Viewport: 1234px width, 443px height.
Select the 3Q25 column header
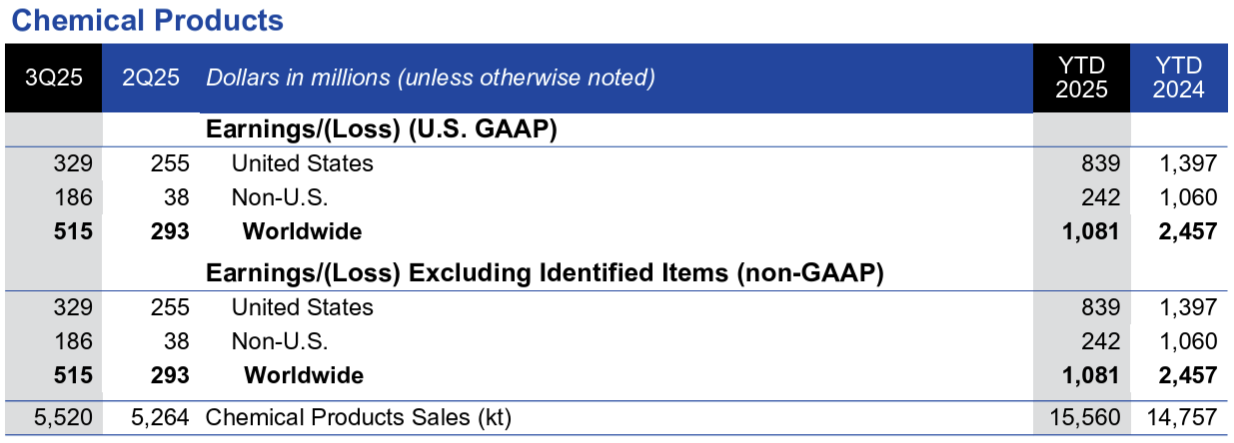pos(52,78)
